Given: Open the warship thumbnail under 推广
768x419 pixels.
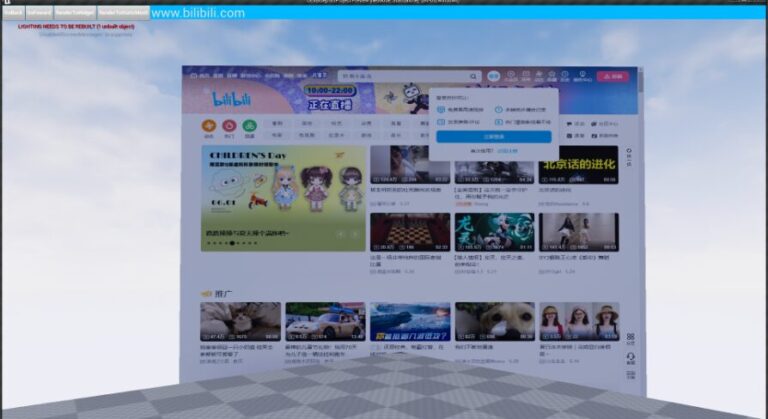Looking at the screenshot, I should pos(410,321).
